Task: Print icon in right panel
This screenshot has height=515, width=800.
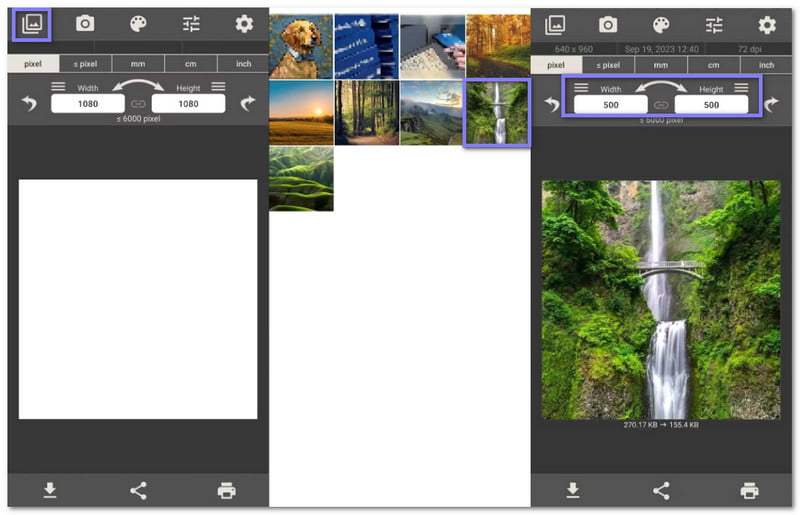Action: tap(749, 491)
